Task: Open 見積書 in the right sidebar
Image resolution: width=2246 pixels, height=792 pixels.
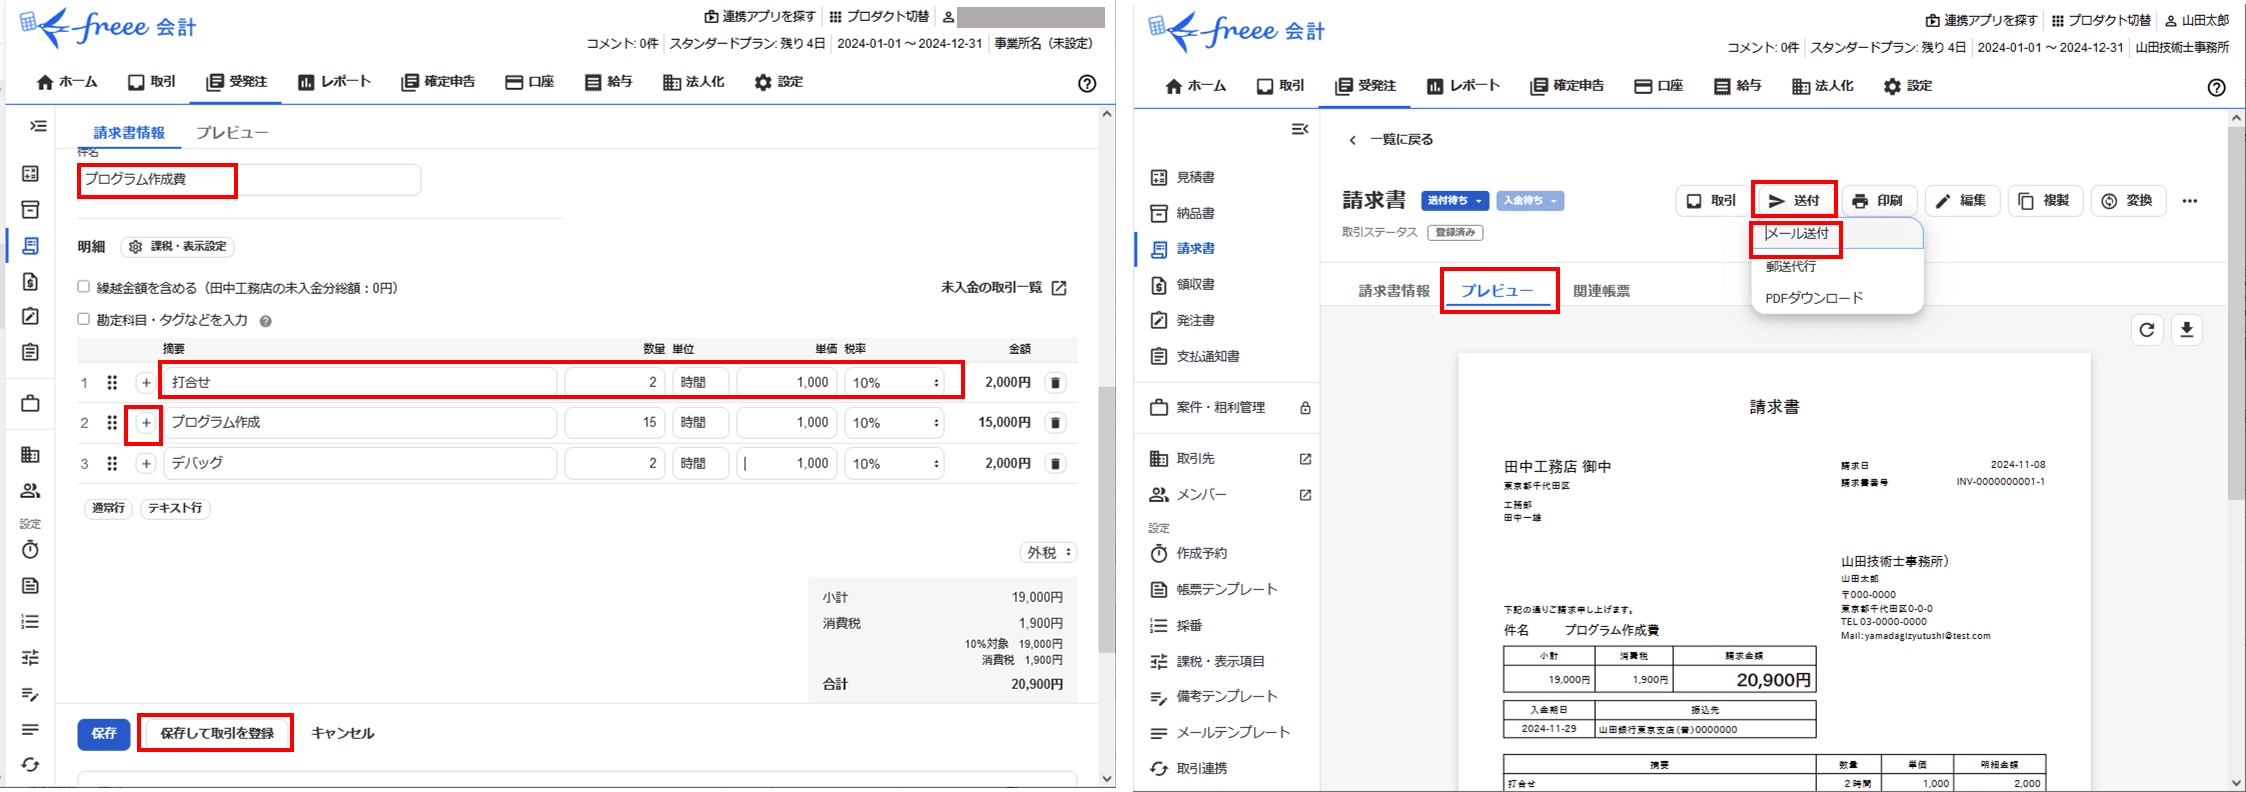Action: point(1184,177)
